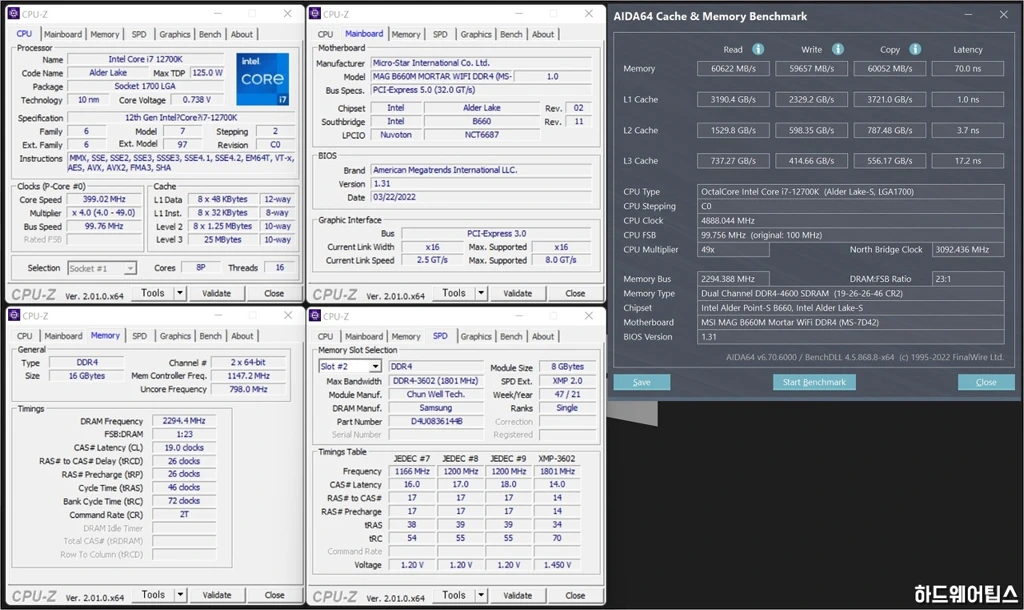
Task: Click Validate button in CPU window
Action: (216, 293)
